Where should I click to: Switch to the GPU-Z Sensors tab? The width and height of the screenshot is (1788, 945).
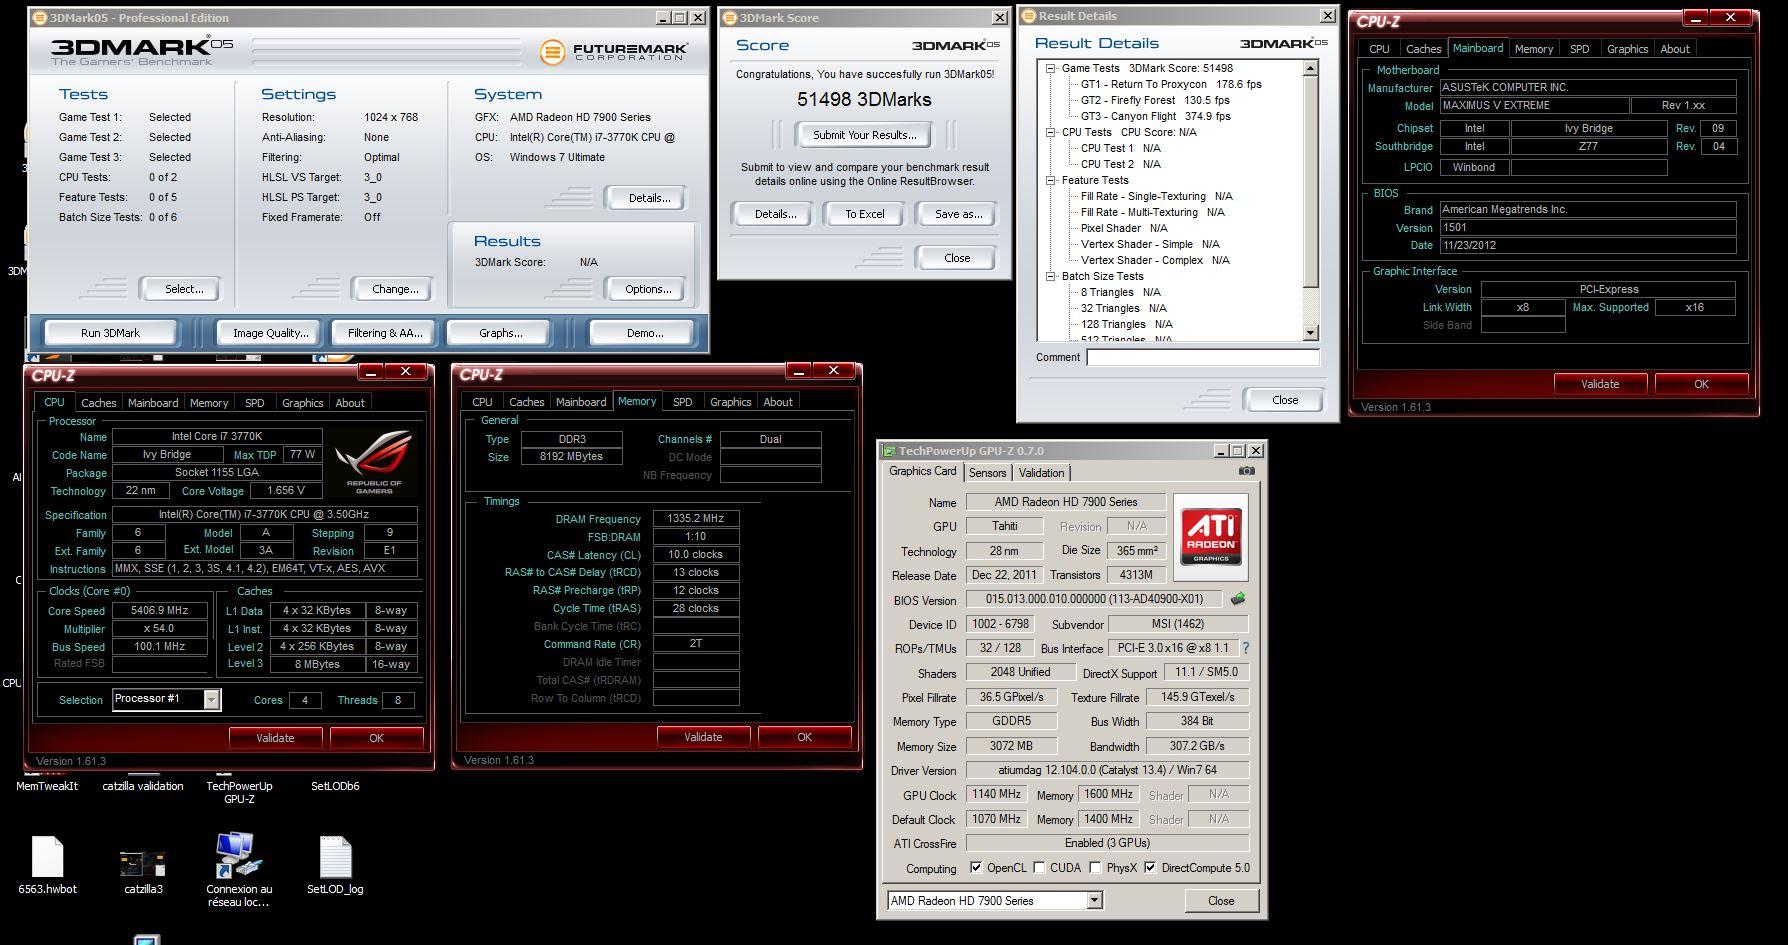[987, 473]
